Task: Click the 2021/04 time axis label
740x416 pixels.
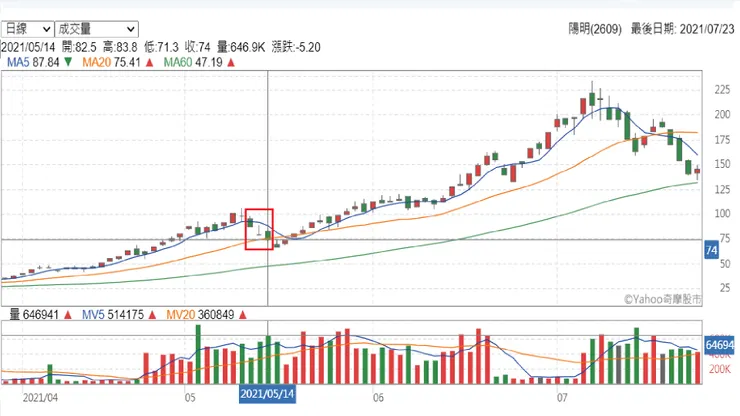Action: (40, 398)
